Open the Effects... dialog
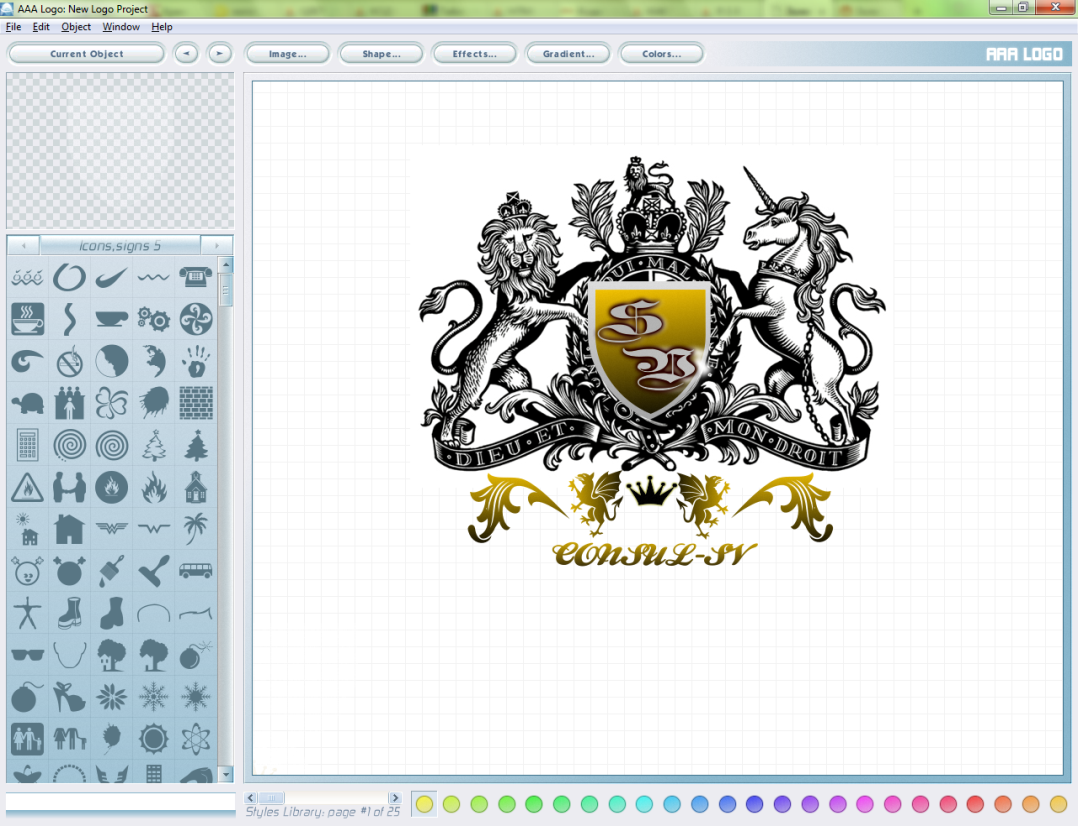The height and width of the screenshot is (826, 1078). (x=474, y=54)
